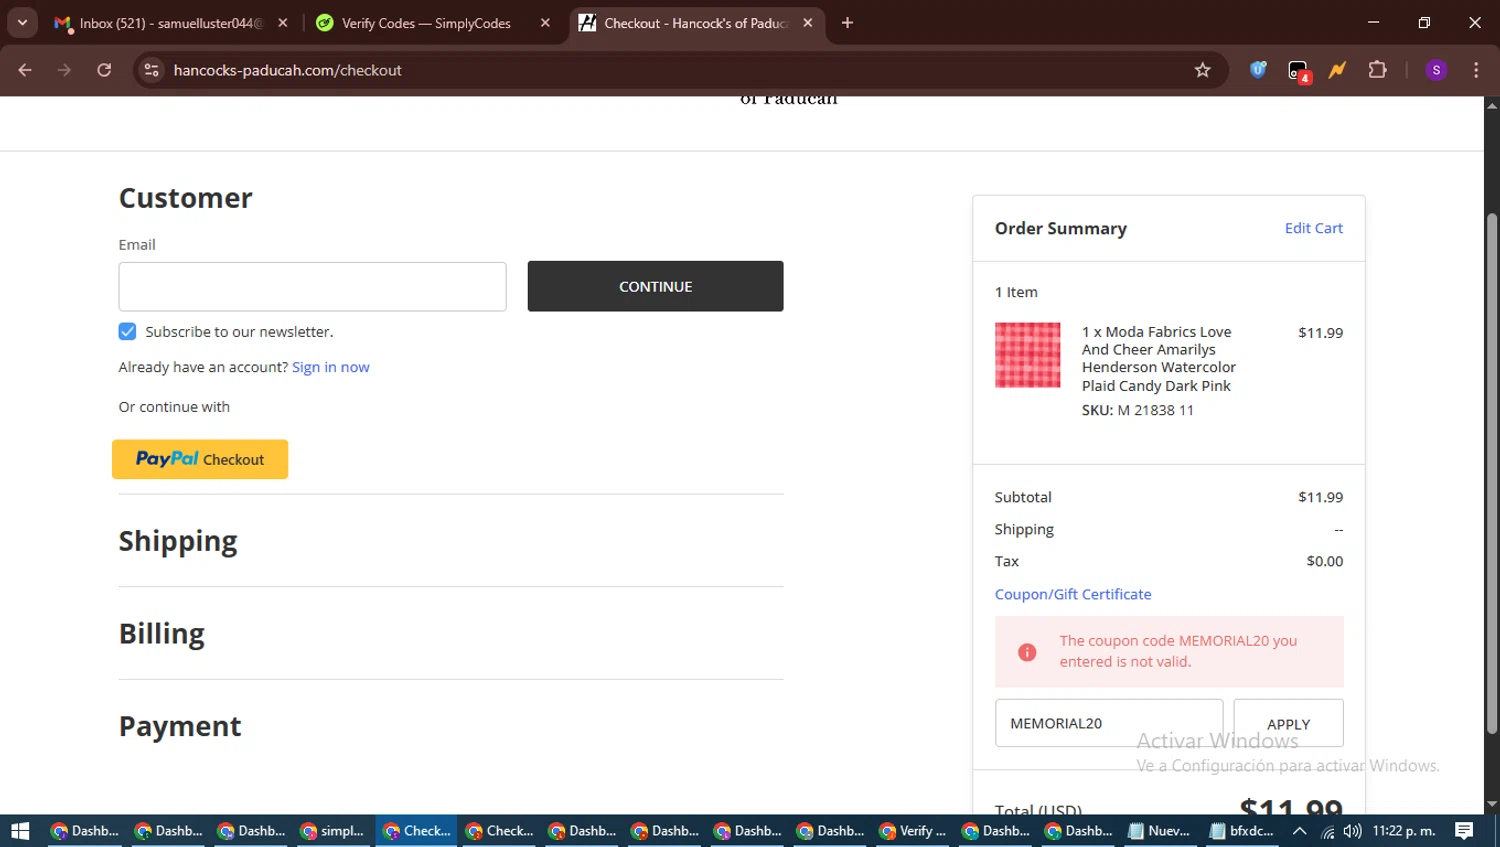This screenshot has width=1500, height=847.
Task: Open the 'bfxdc...' Notepad taskbar item
Action: (1242, 831)
